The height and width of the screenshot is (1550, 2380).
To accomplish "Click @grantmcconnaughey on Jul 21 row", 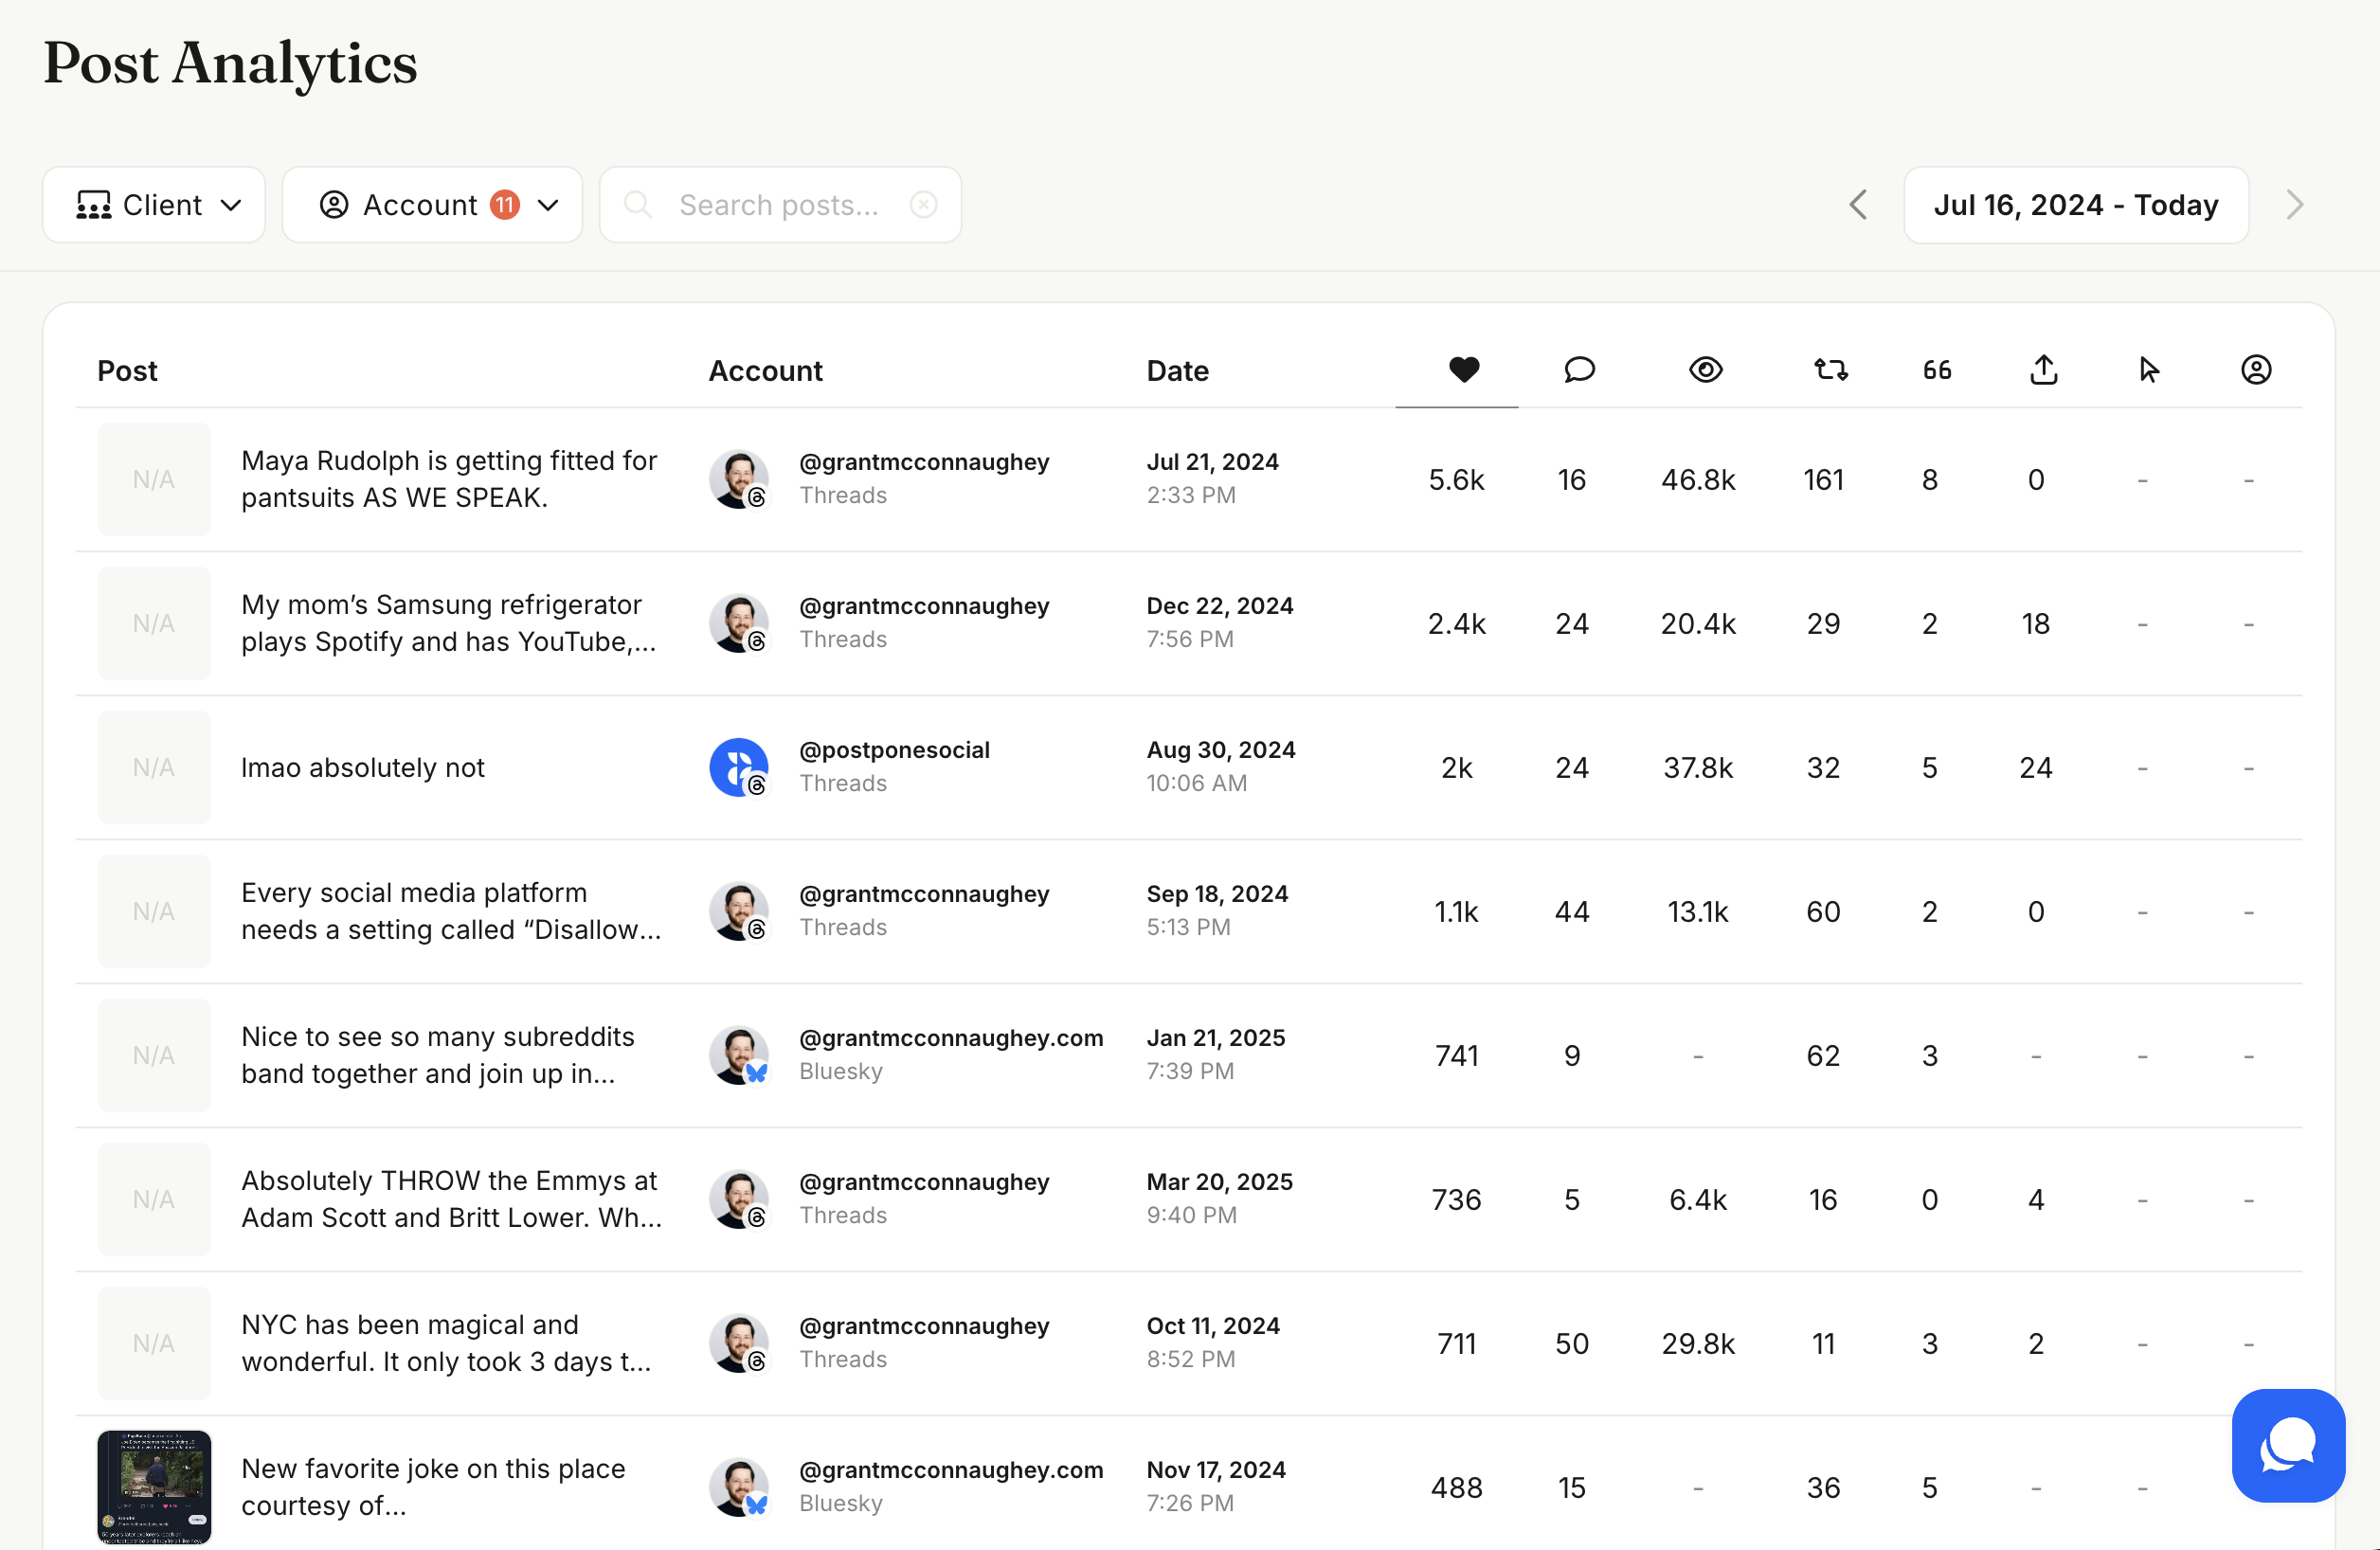I will click(924, 462).
